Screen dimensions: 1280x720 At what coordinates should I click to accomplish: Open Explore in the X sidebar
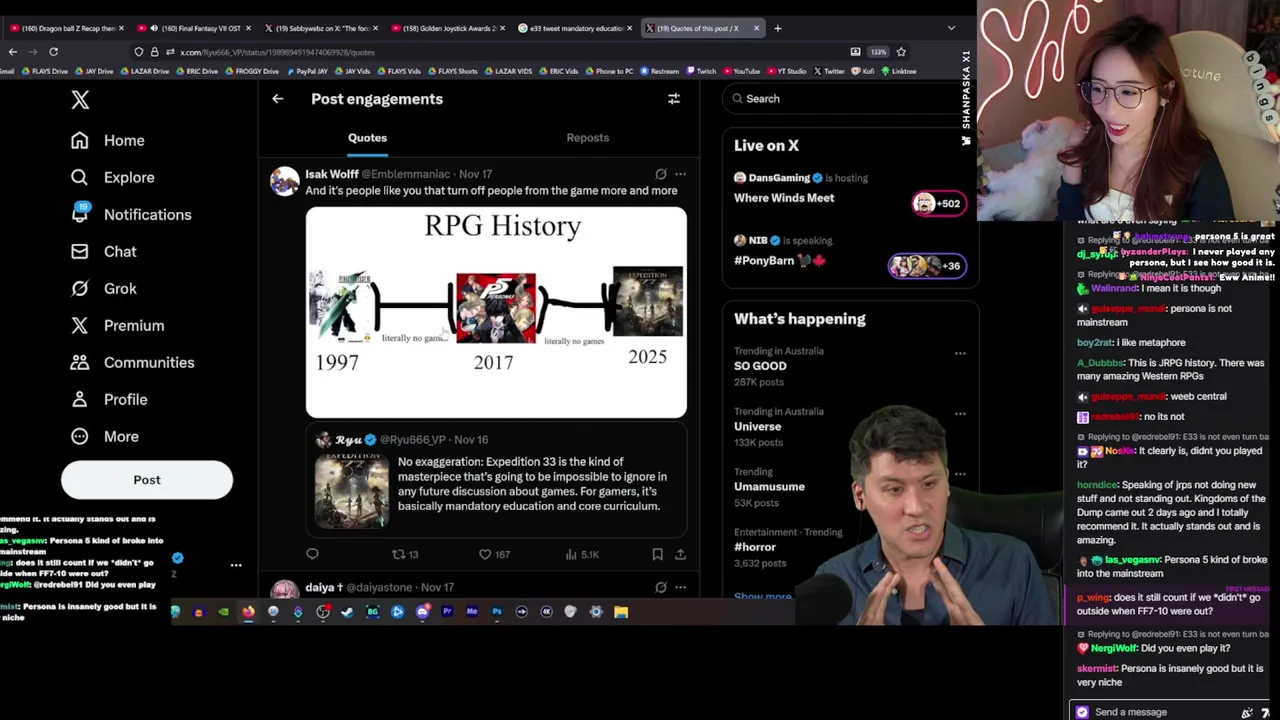pos(113,177)
